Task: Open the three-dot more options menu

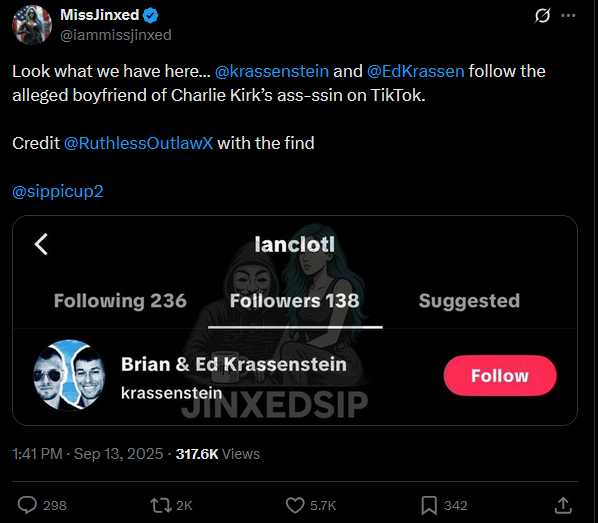Action: click(568, 16)
